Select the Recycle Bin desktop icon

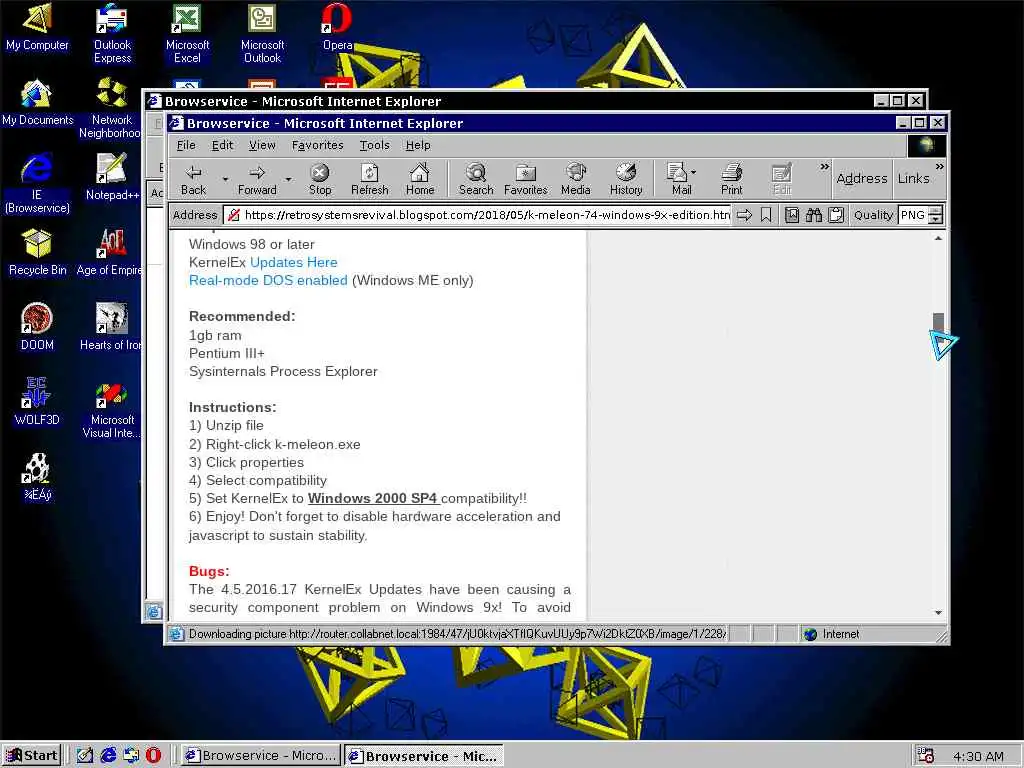(37, 251)
